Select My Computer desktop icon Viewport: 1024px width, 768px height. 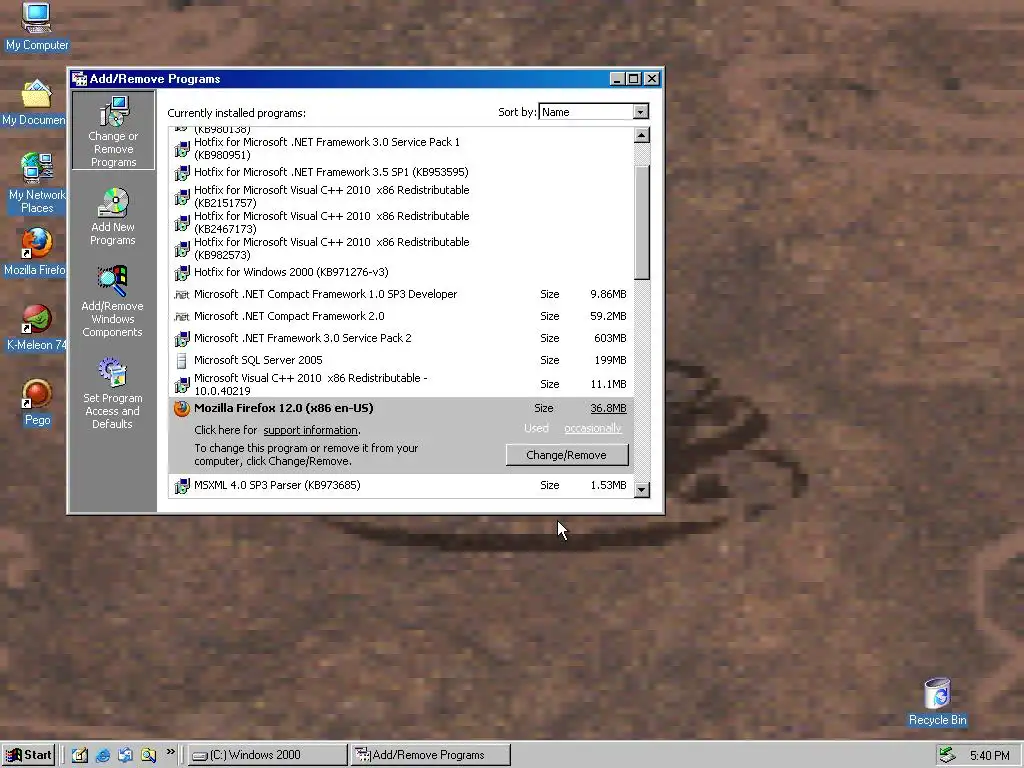37,27
